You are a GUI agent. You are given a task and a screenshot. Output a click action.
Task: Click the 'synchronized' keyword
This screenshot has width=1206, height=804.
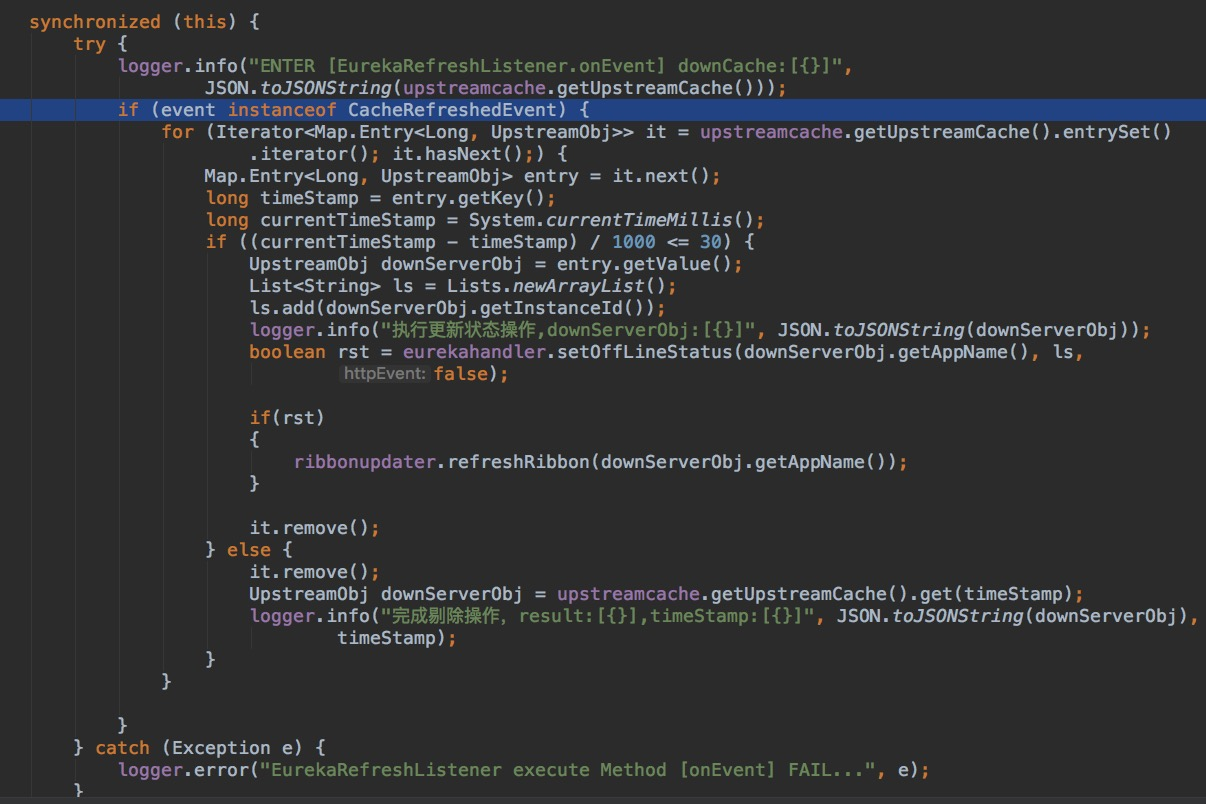(95, 21)
